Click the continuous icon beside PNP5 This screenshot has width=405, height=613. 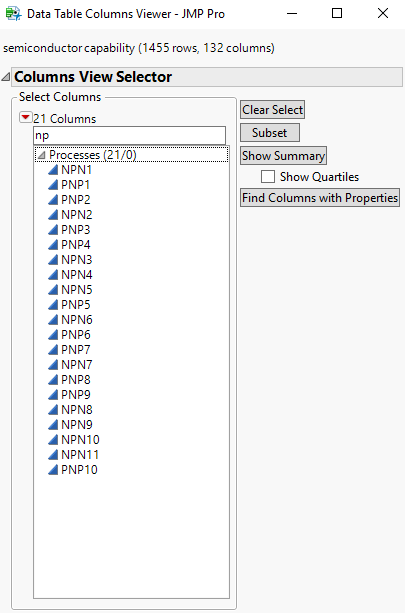53,305
